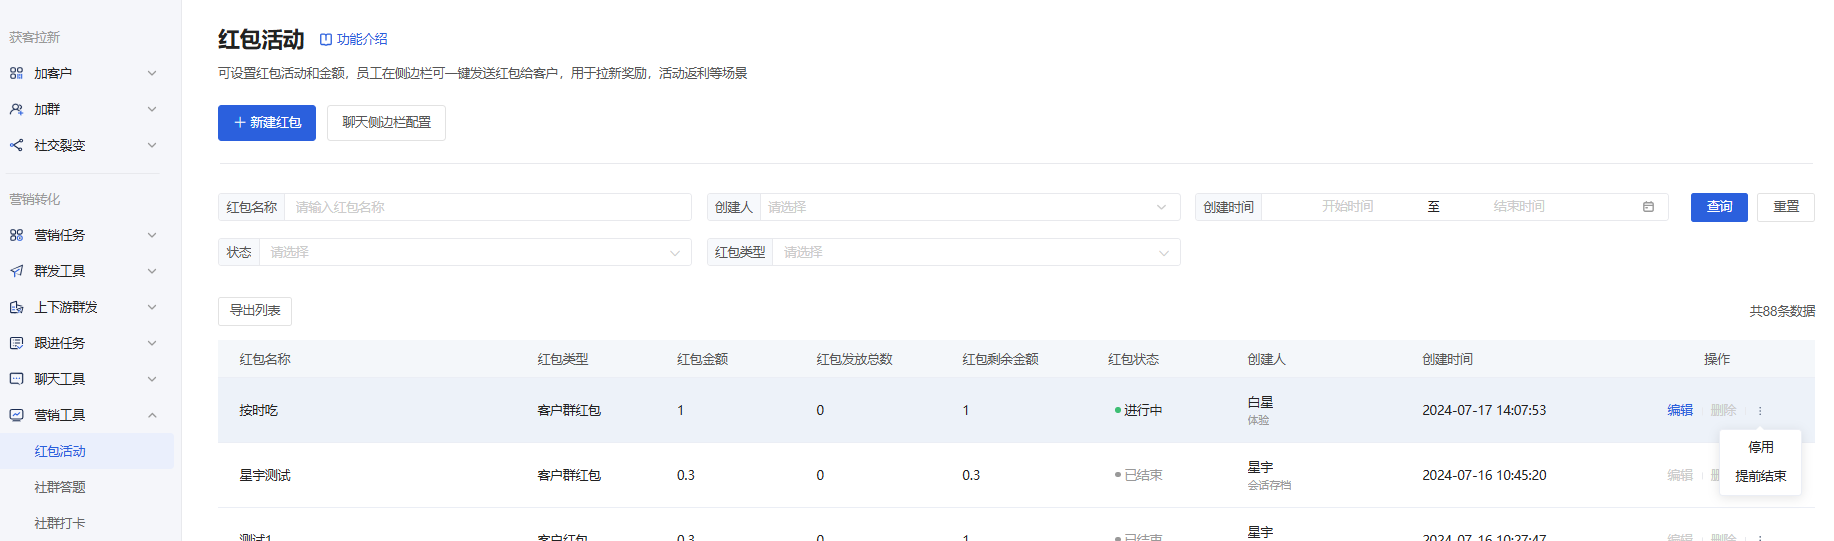Expand the 上下游群发 menu chevron
This screenshot has height=541, width=1834.
point(152,307)
